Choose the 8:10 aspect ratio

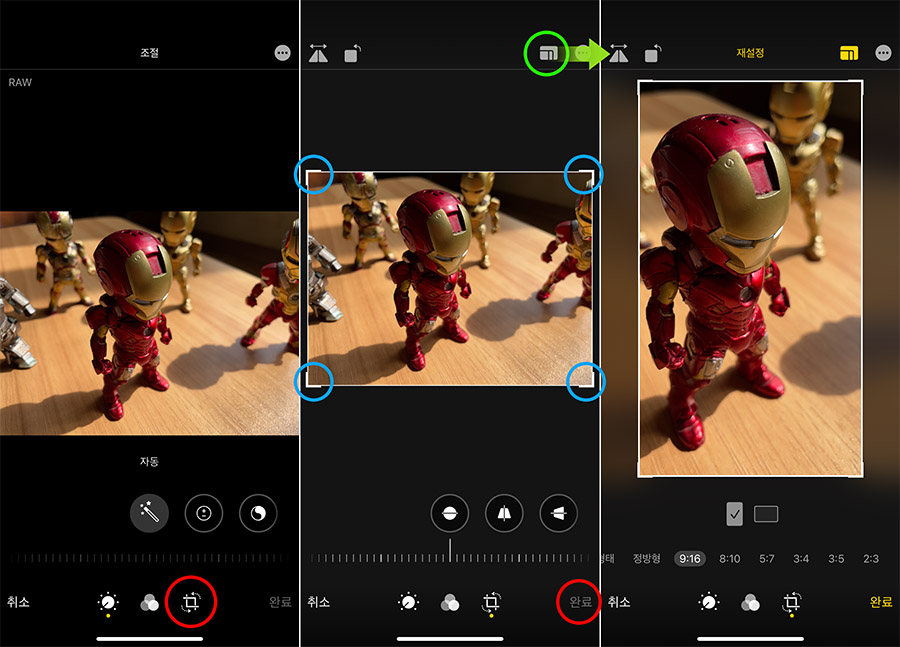(x=730, y=559)
